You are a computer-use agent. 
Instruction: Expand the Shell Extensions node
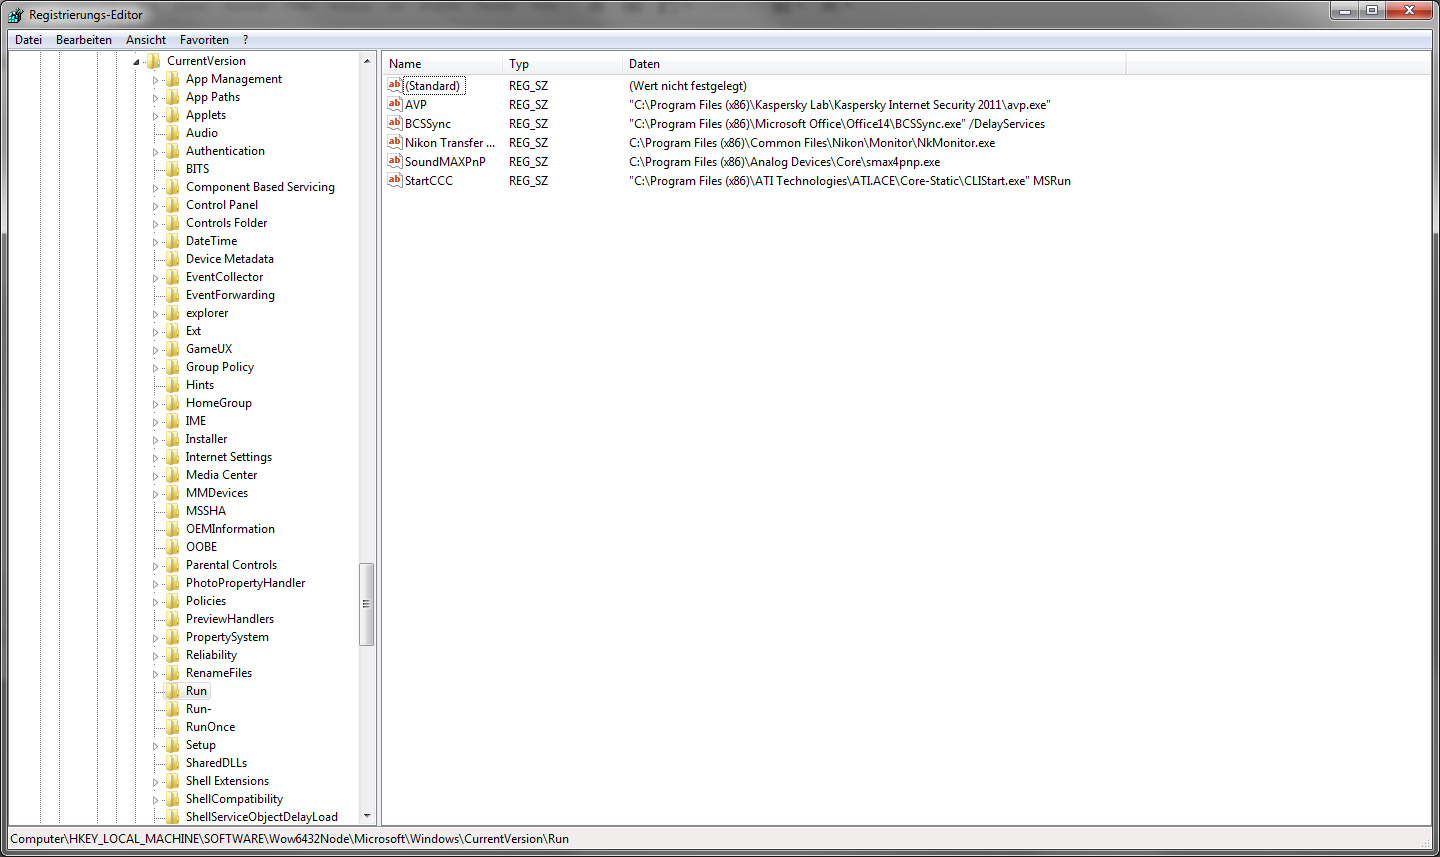(x=156, y=782)
